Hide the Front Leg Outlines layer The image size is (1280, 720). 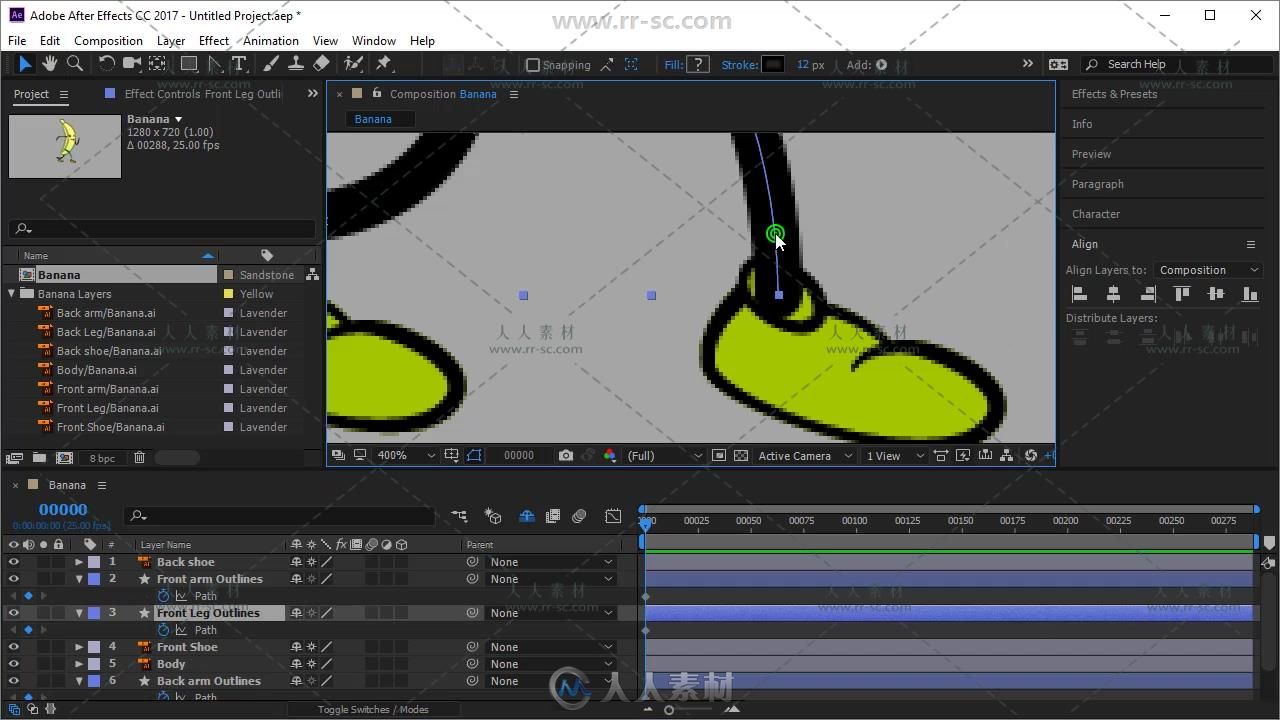pyautogui.click(x=14, y=613)
